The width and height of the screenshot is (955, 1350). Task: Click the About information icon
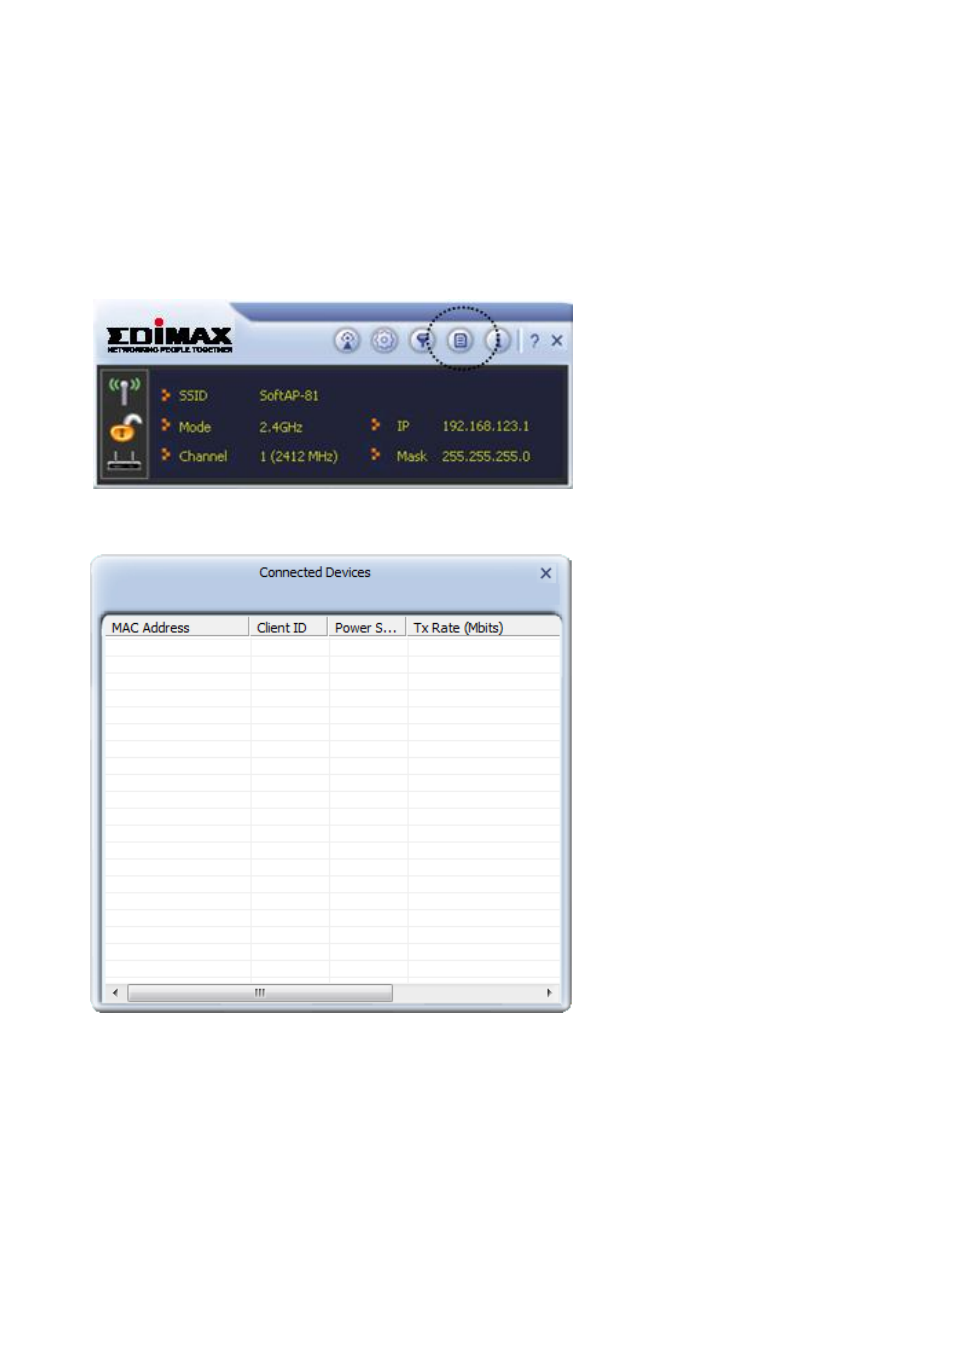click(x=498, y=341)
